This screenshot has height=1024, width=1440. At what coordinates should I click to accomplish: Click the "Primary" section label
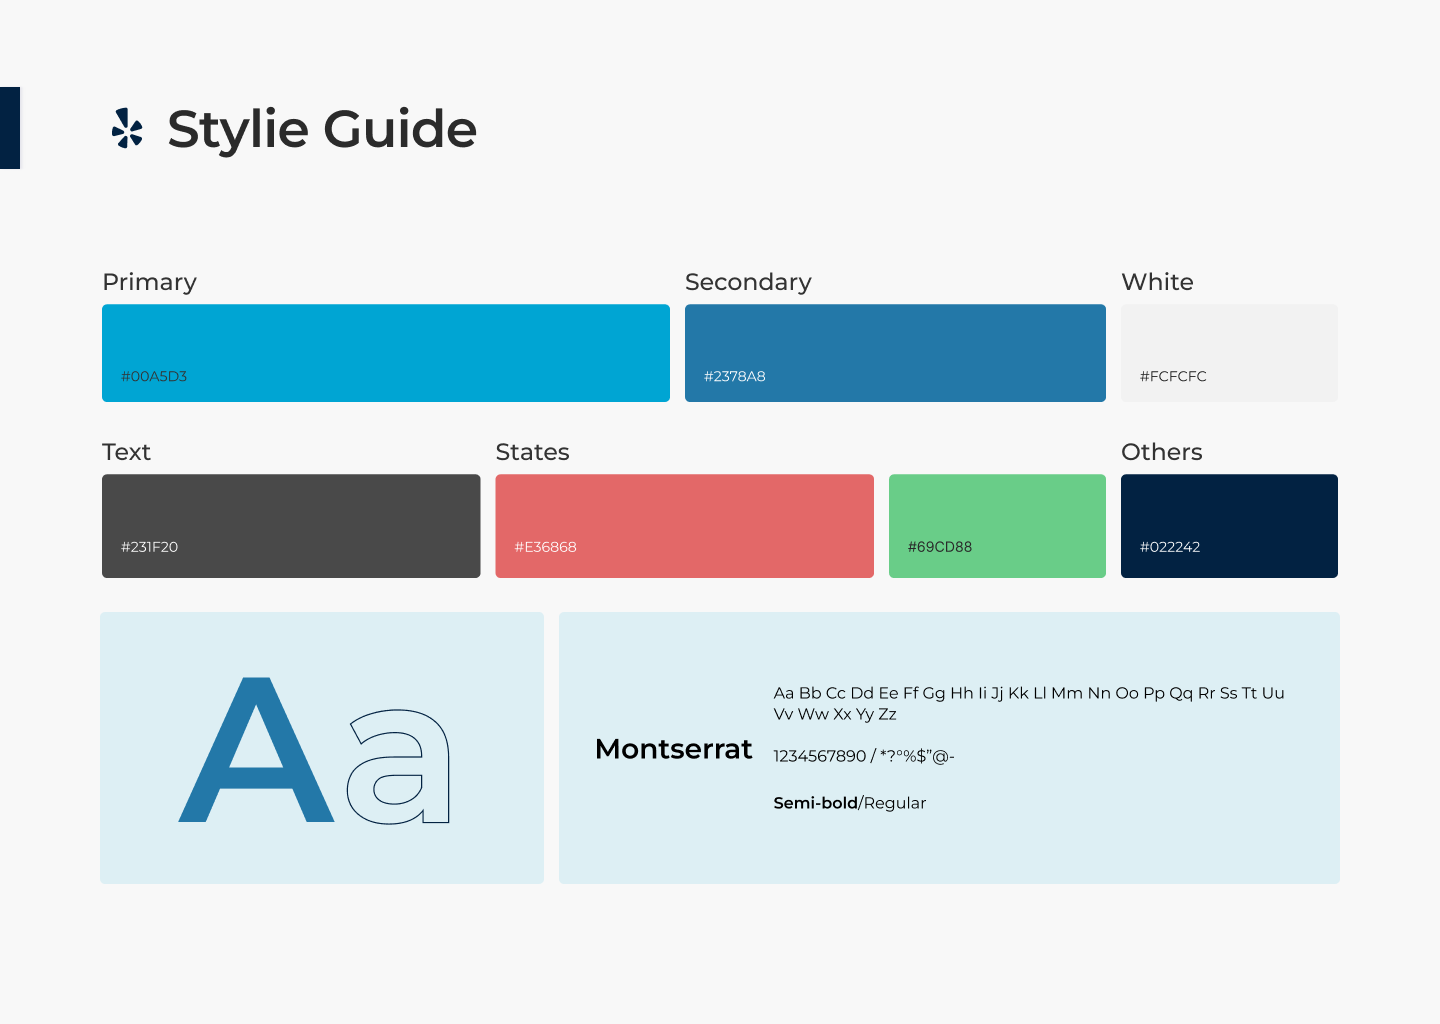(x=149, y=282)
